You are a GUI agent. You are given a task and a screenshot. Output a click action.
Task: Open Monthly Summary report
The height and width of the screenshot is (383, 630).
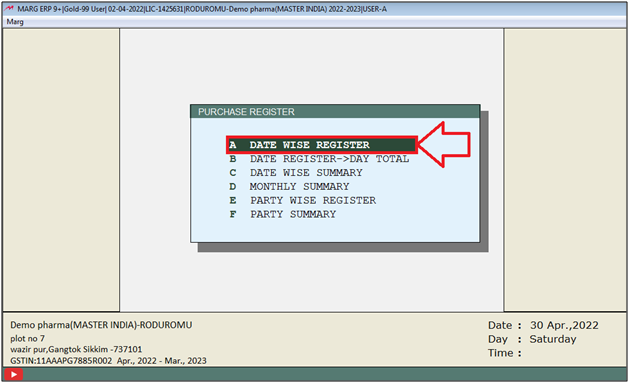289,186
